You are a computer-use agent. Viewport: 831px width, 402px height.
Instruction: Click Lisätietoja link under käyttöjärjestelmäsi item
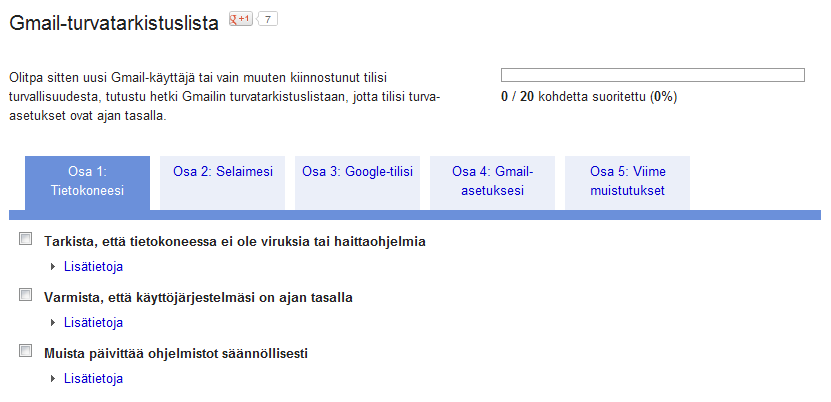coord(93,323)
